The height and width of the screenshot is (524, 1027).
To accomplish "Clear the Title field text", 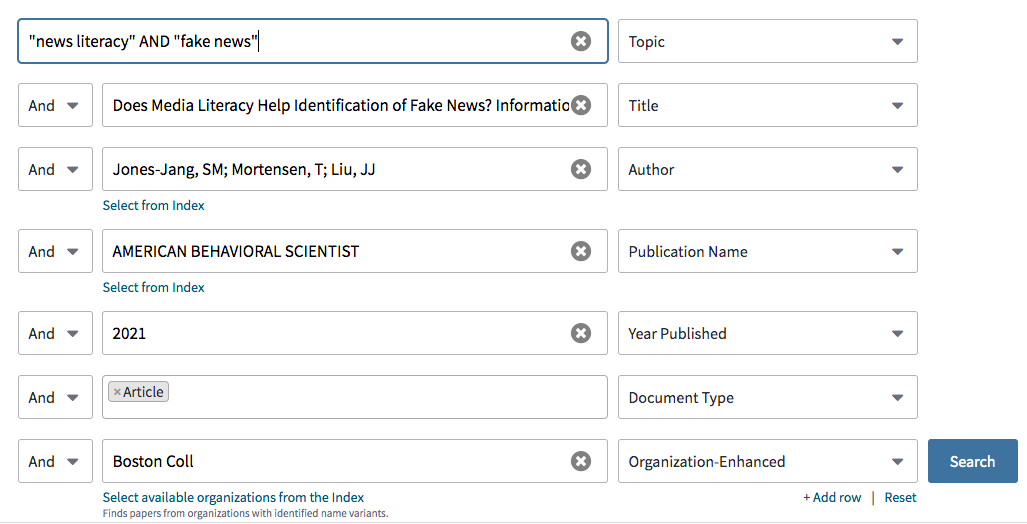I will coord(581,105).
